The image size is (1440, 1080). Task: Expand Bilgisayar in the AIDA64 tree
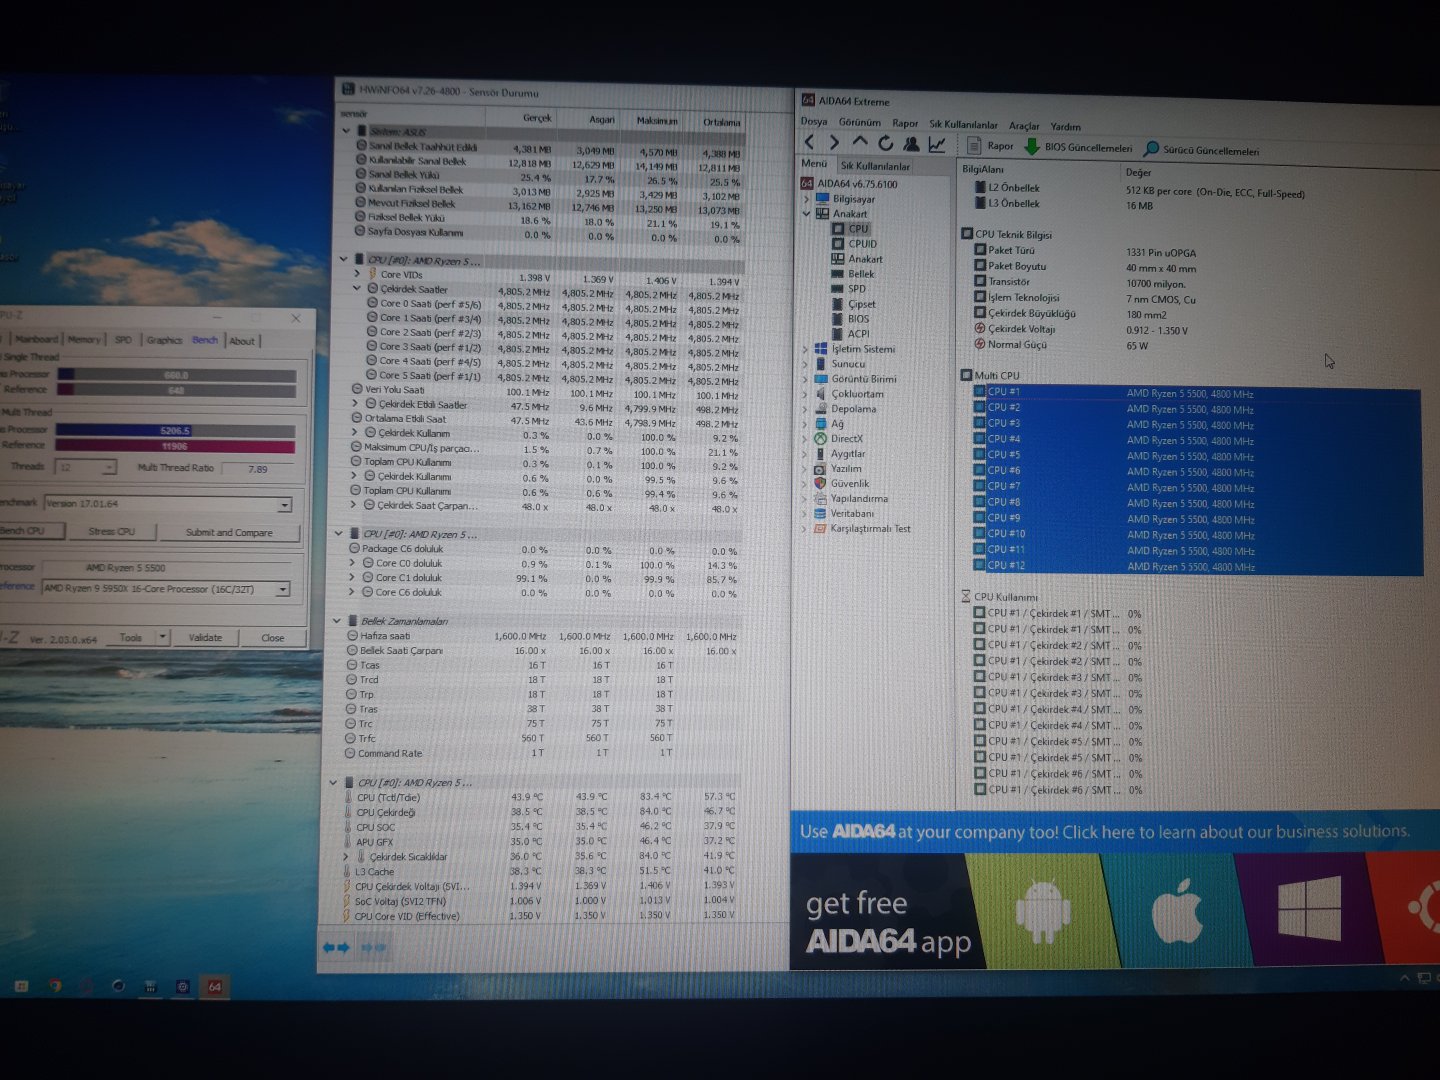tap(807, 199)
